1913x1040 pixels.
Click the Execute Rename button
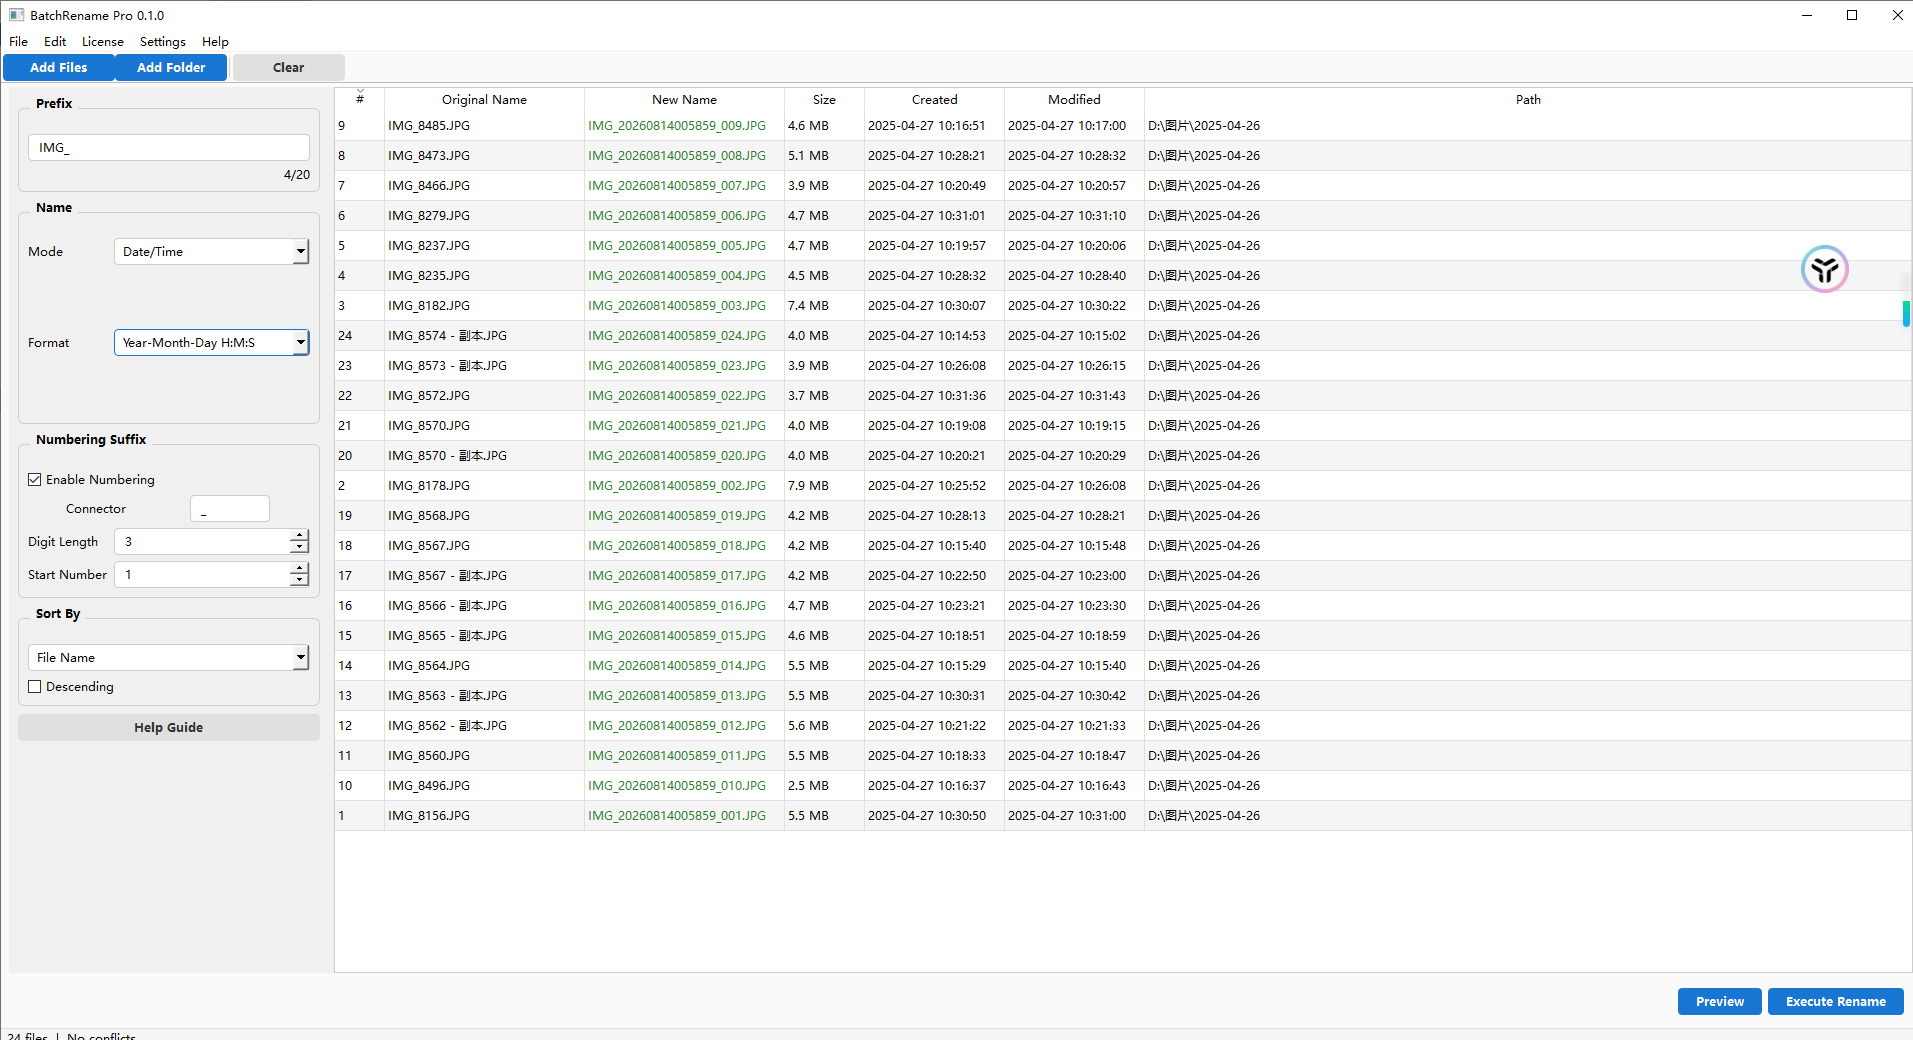point(1836,1002)
